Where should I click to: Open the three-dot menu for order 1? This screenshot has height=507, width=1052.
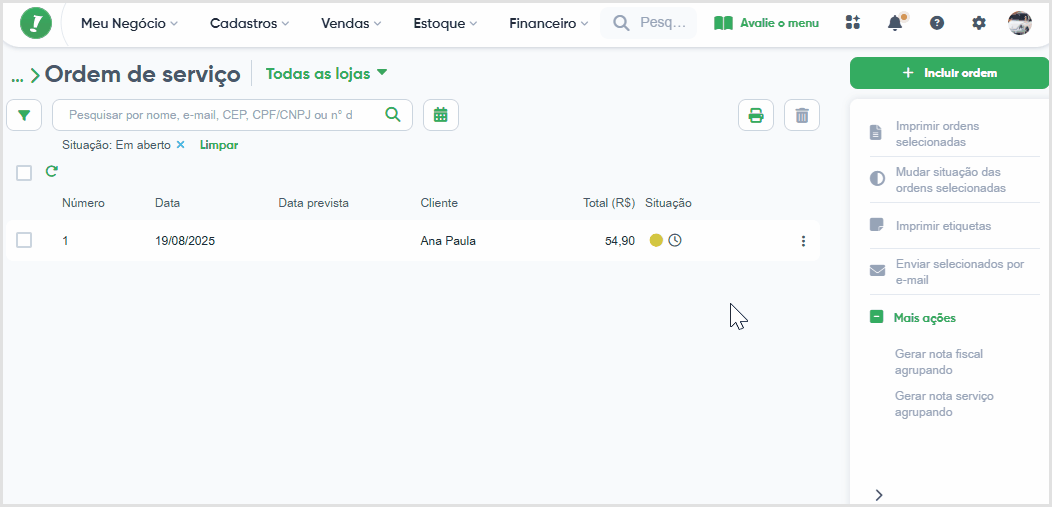click(x=803, y=241)
